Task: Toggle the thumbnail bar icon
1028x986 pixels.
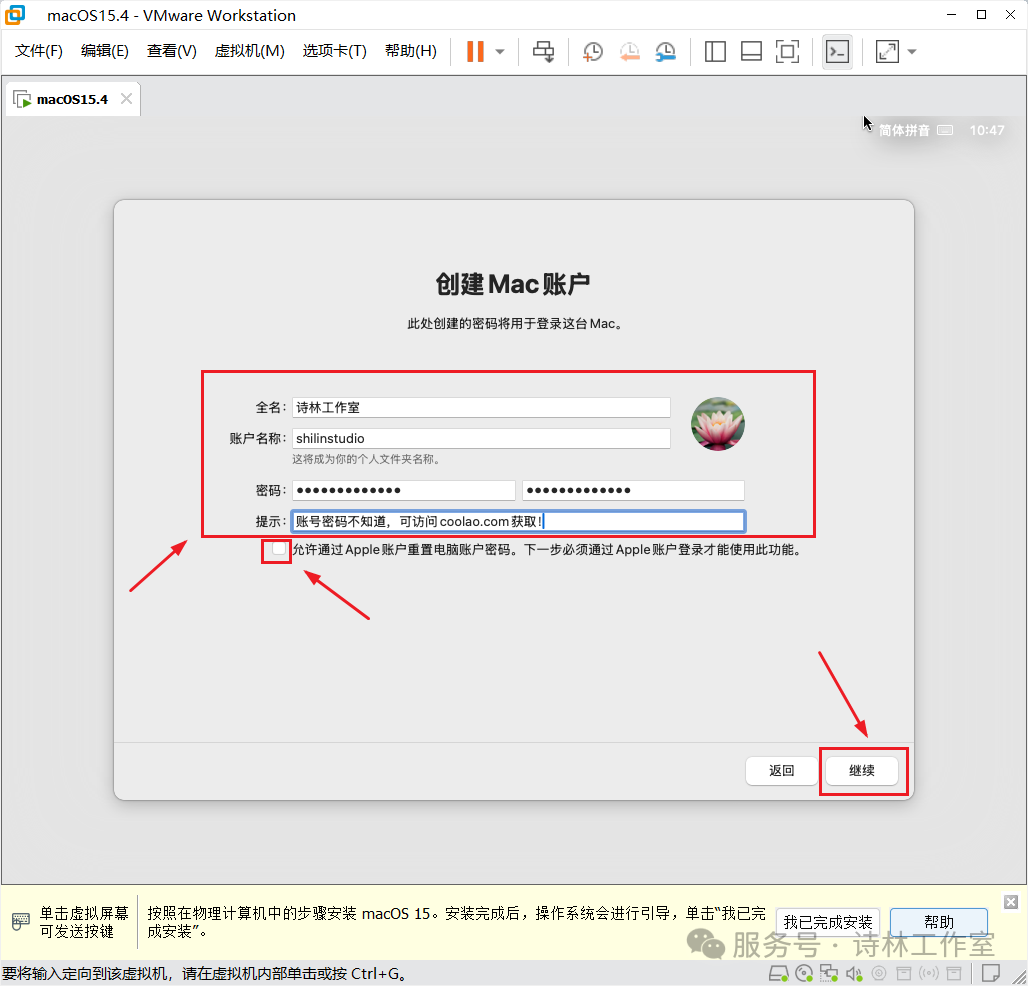Action: pyautogui.click(x=751, y=51)
